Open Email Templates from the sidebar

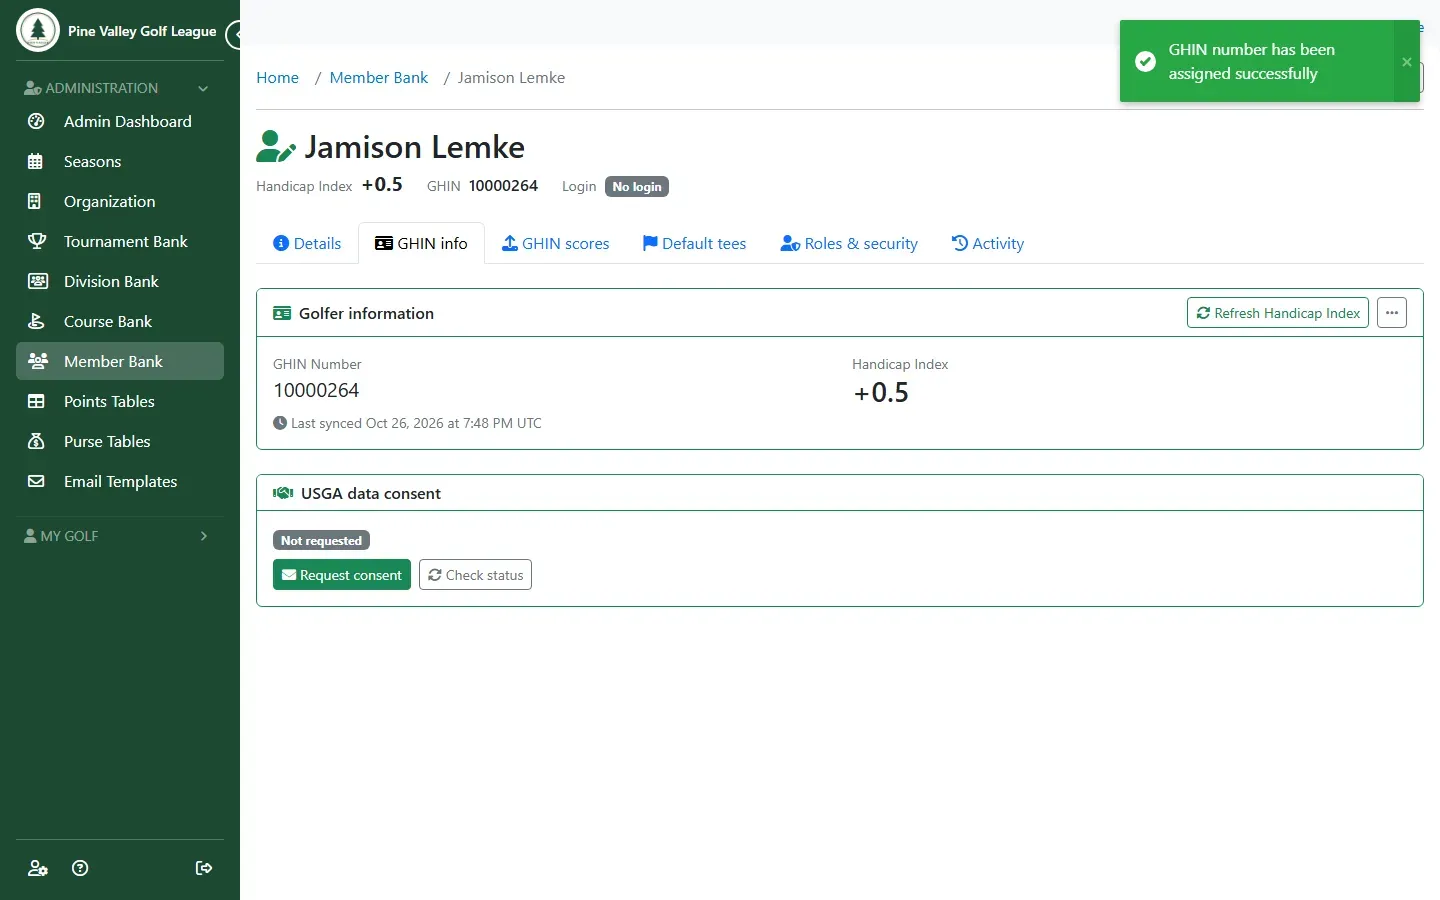click(120, 481)
